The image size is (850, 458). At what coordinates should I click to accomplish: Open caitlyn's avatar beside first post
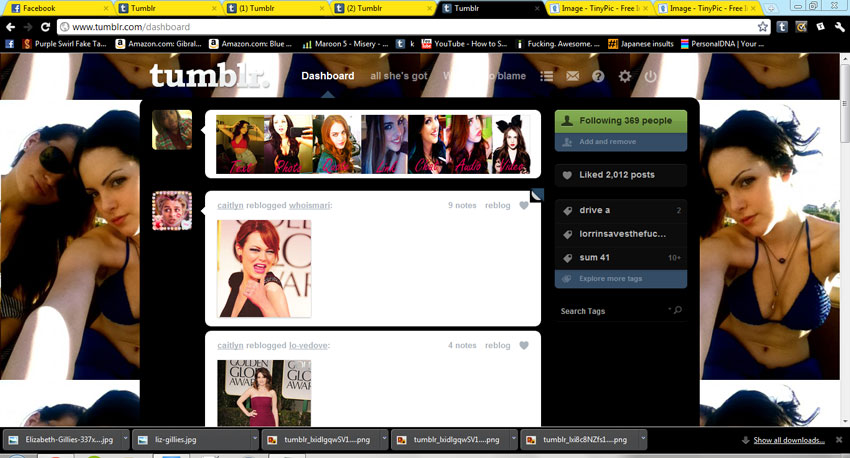pyautogui.click(x=172, y=210)
